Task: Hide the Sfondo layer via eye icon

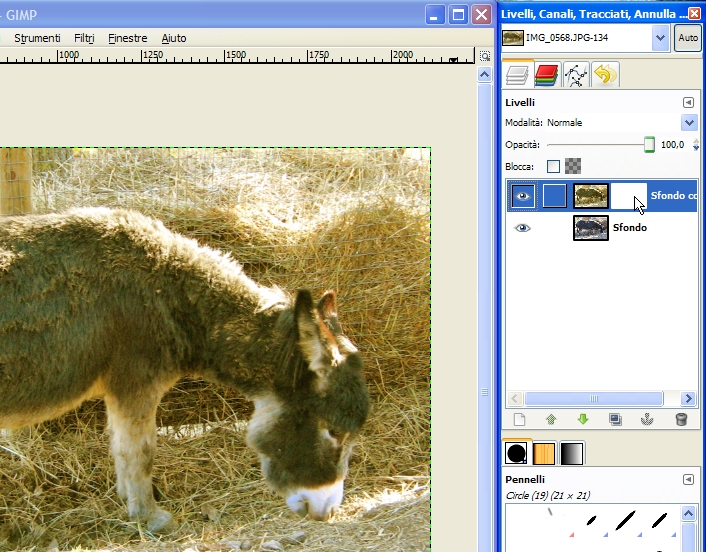Action: coord(522,228)
